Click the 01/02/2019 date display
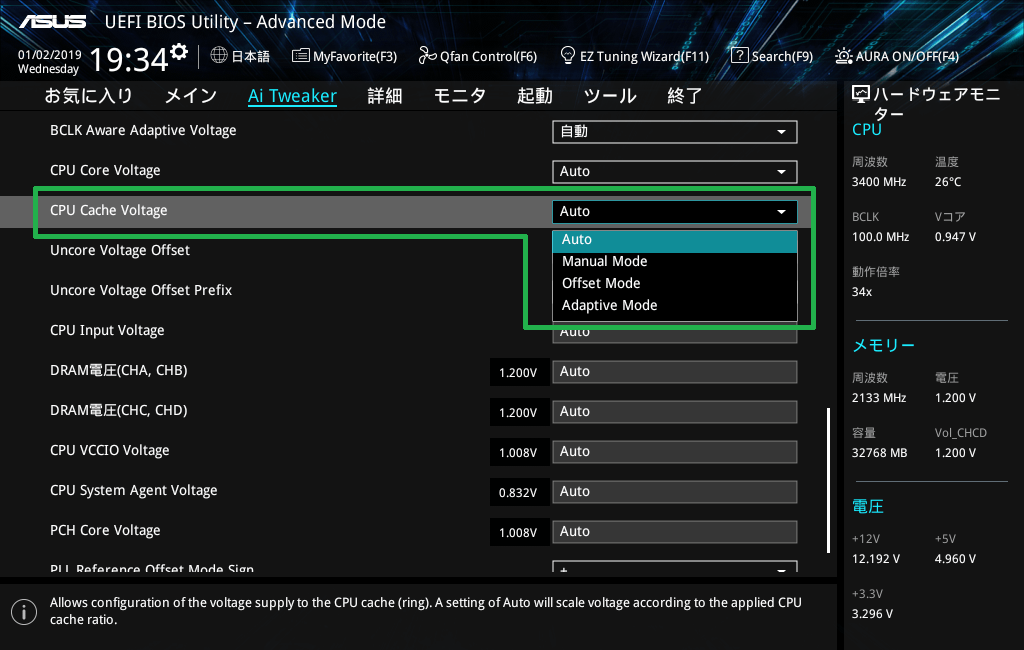Screen dimensions: 1024x650 pos(50,55)
